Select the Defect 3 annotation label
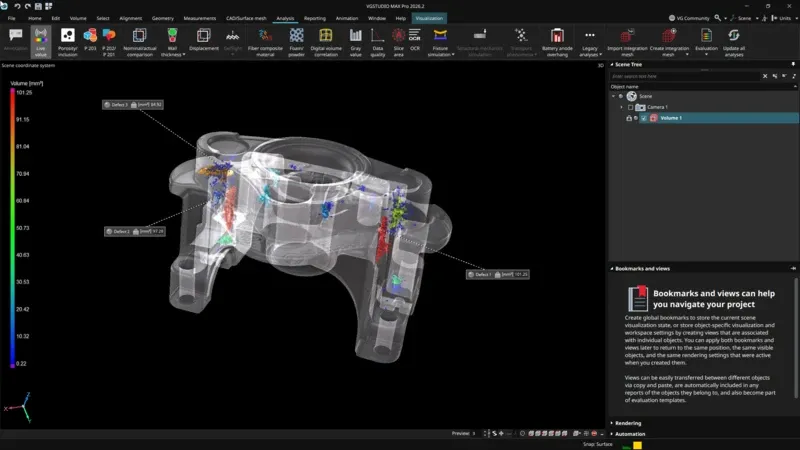This screenshot has height=450, width=800. pyautogui.click(x=133, y=105)
